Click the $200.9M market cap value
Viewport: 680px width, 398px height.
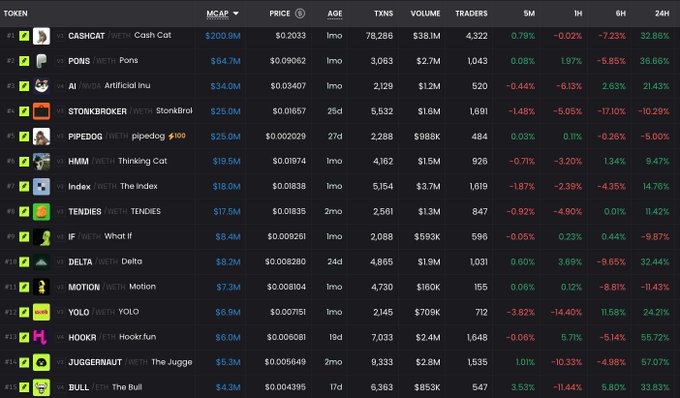[x=222, y=36]
